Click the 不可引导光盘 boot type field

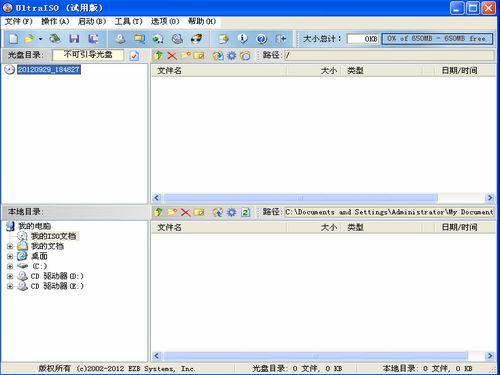coord(88,55)
